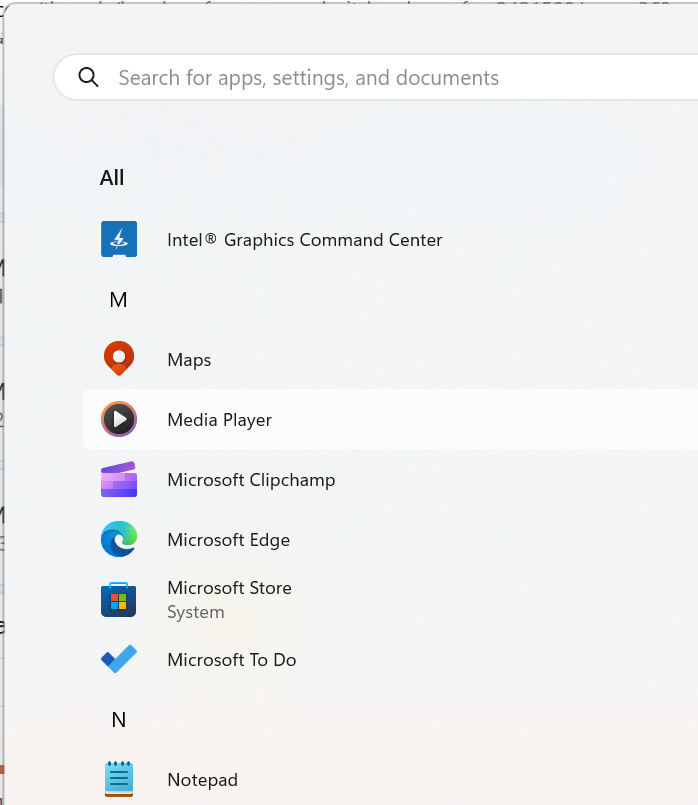The height and width of the screenshot is (805, 698).
Task: Launch Notepad using its notepad icon
Action: pyautogui.click(x=119, y=779)
